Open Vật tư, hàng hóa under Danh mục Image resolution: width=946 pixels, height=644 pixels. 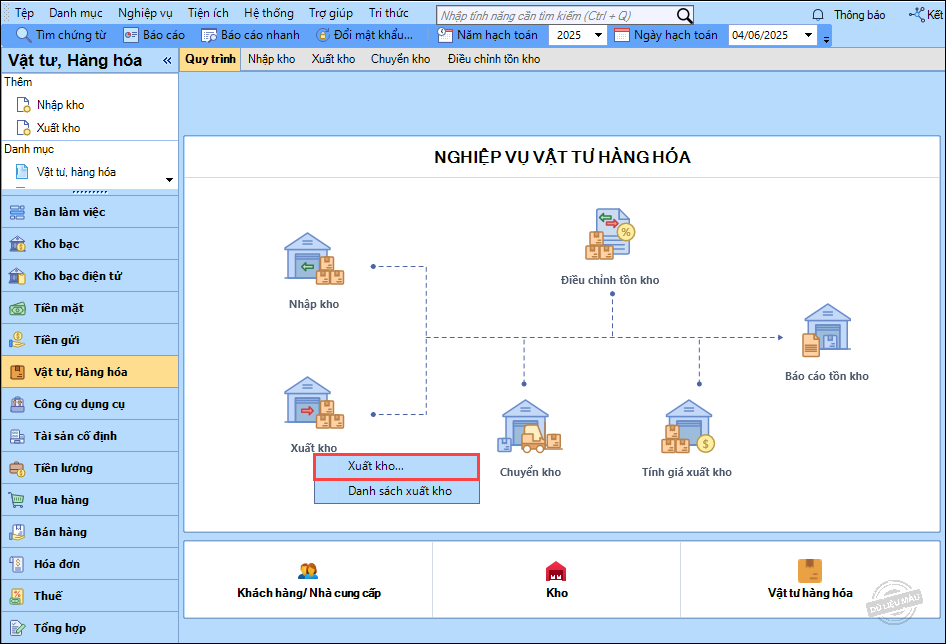point(76,172)
